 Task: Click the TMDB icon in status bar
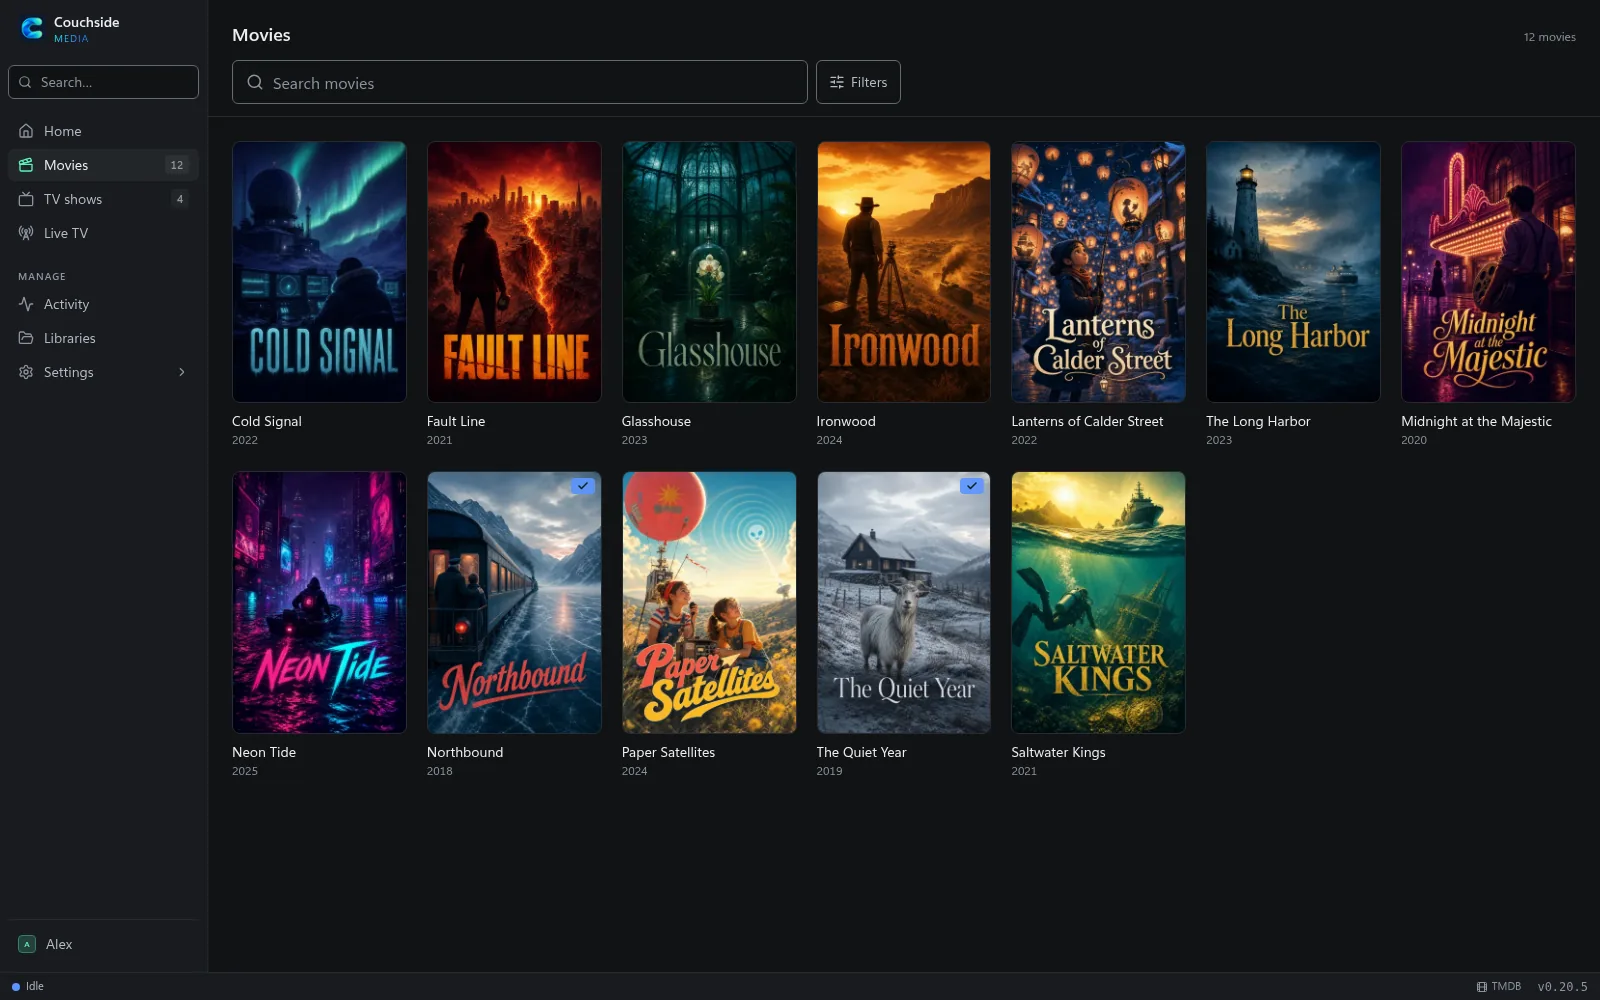(1482, 986)
